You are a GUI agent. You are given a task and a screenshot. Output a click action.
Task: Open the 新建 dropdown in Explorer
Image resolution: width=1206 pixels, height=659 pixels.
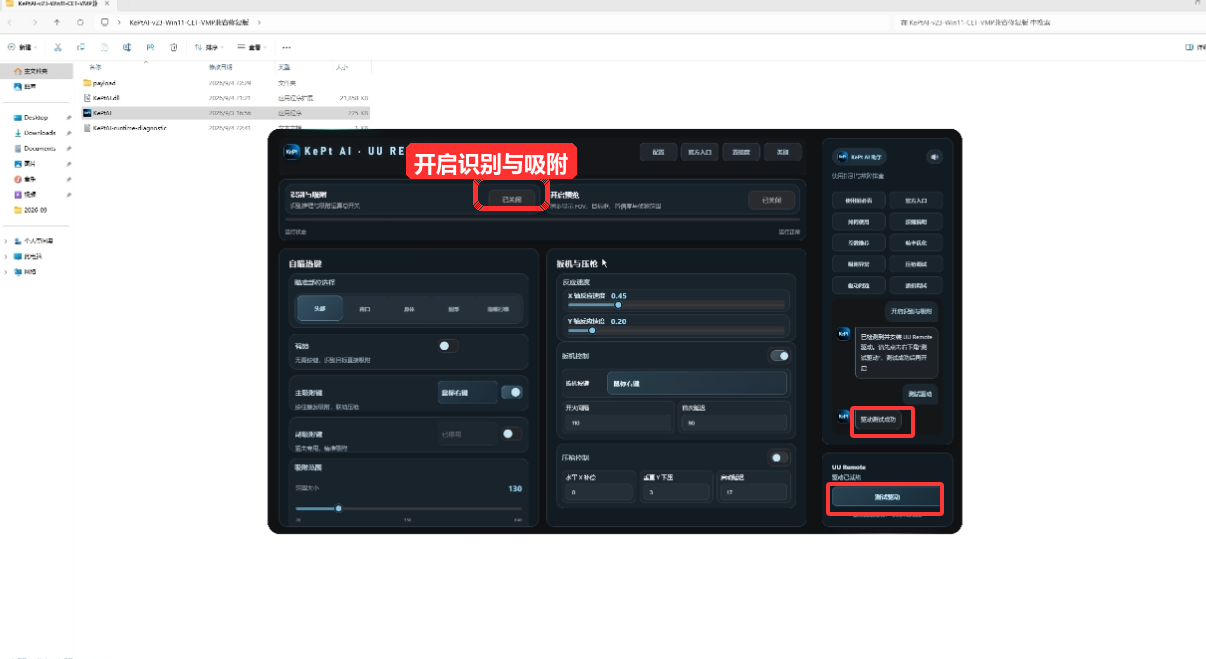coord(21,47)
